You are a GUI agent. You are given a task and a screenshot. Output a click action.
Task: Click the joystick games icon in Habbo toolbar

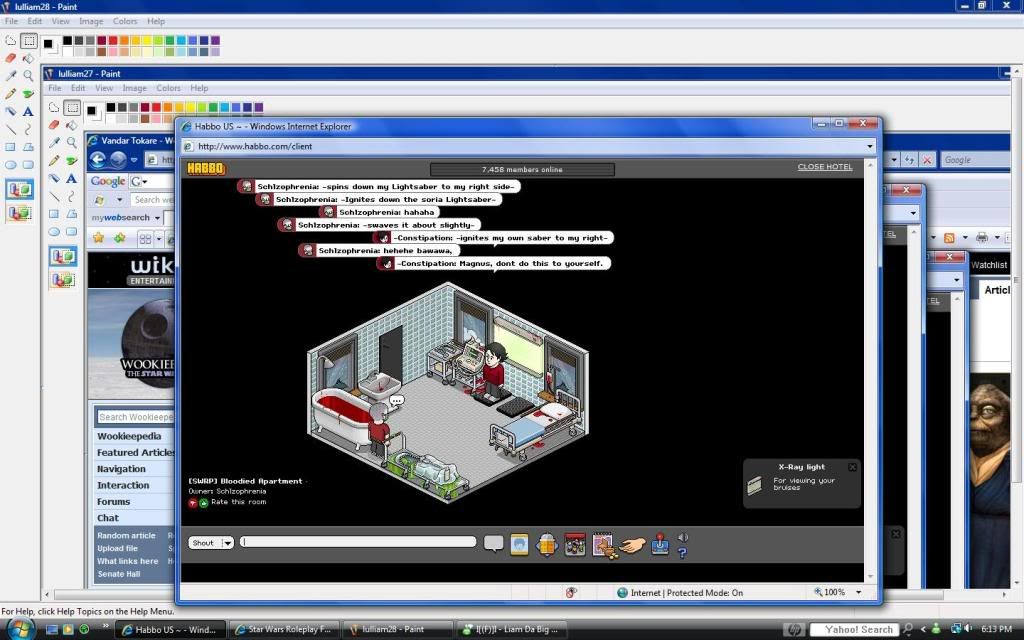click(661, 544)
